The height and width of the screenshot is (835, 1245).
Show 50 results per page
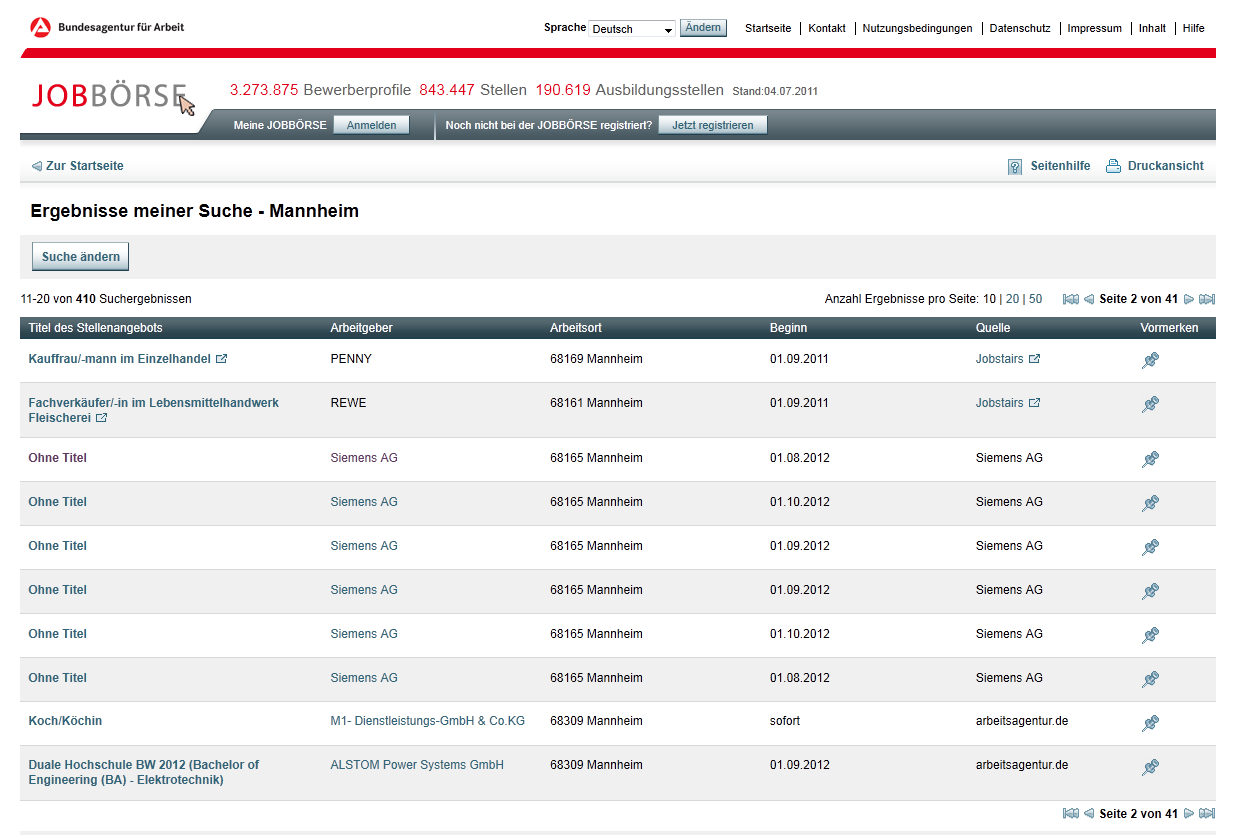[x=1036, y=299]
